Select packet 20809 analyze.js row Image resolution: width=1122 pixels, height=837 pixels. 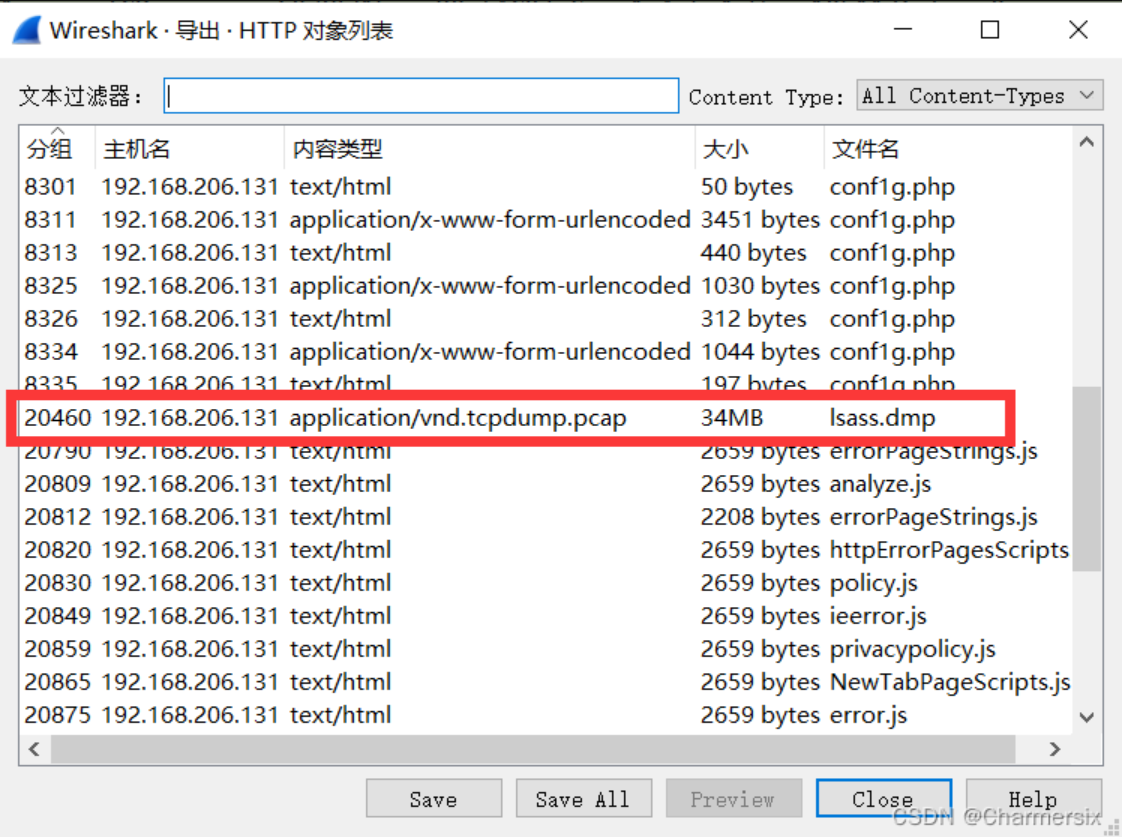(x=547, y=484)
